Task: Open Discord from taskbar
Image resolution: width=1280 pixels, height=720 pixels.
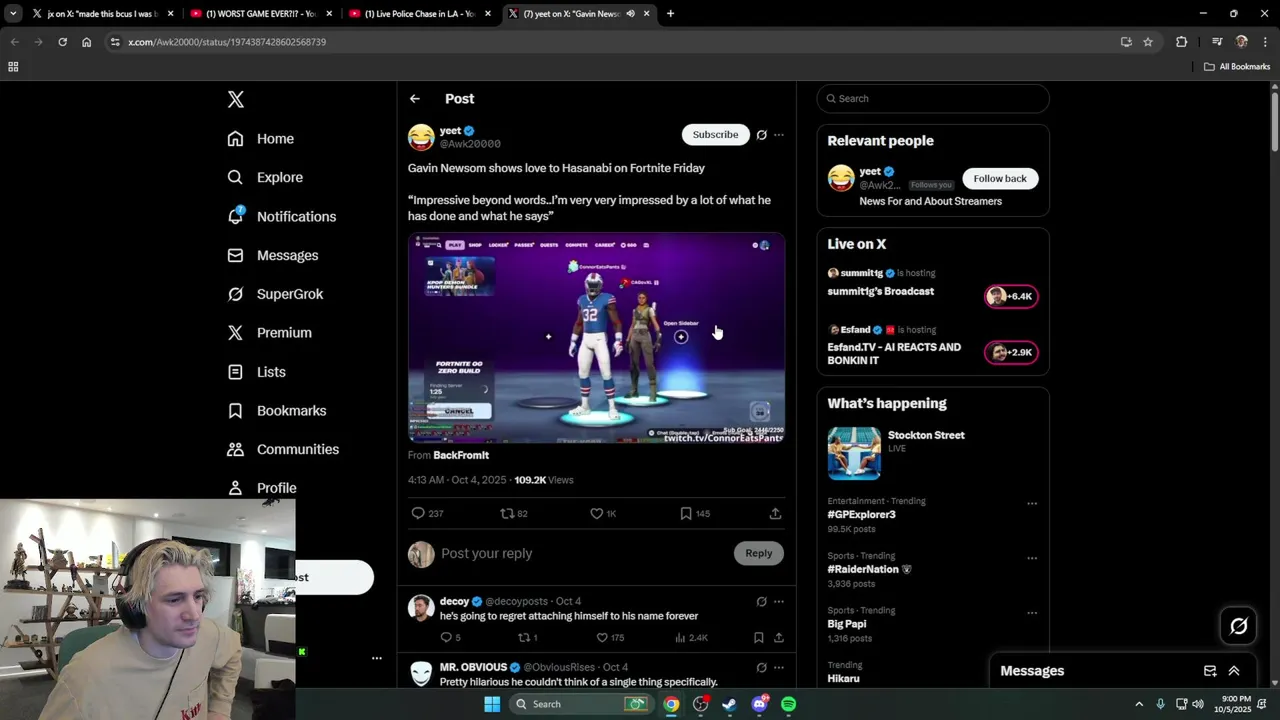Action: [x=760, y=704]
